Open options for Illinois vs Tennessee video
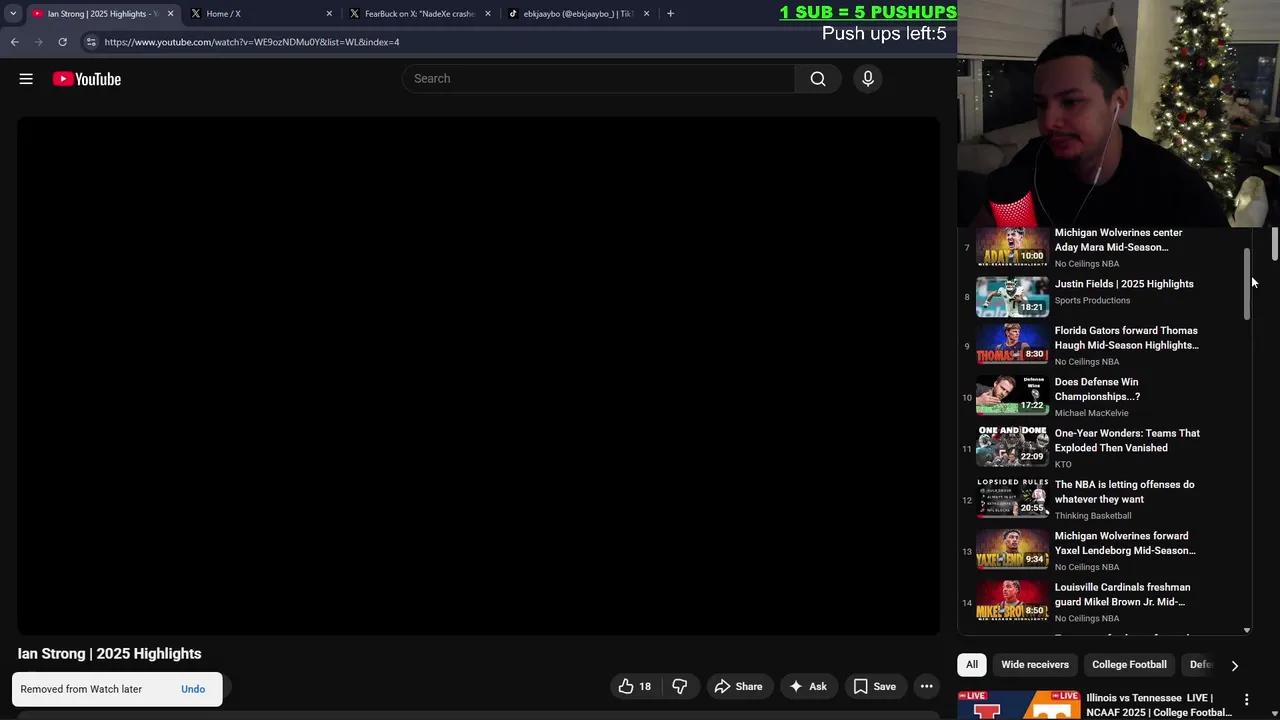The image size is (1280, 720). point(1246,700)
